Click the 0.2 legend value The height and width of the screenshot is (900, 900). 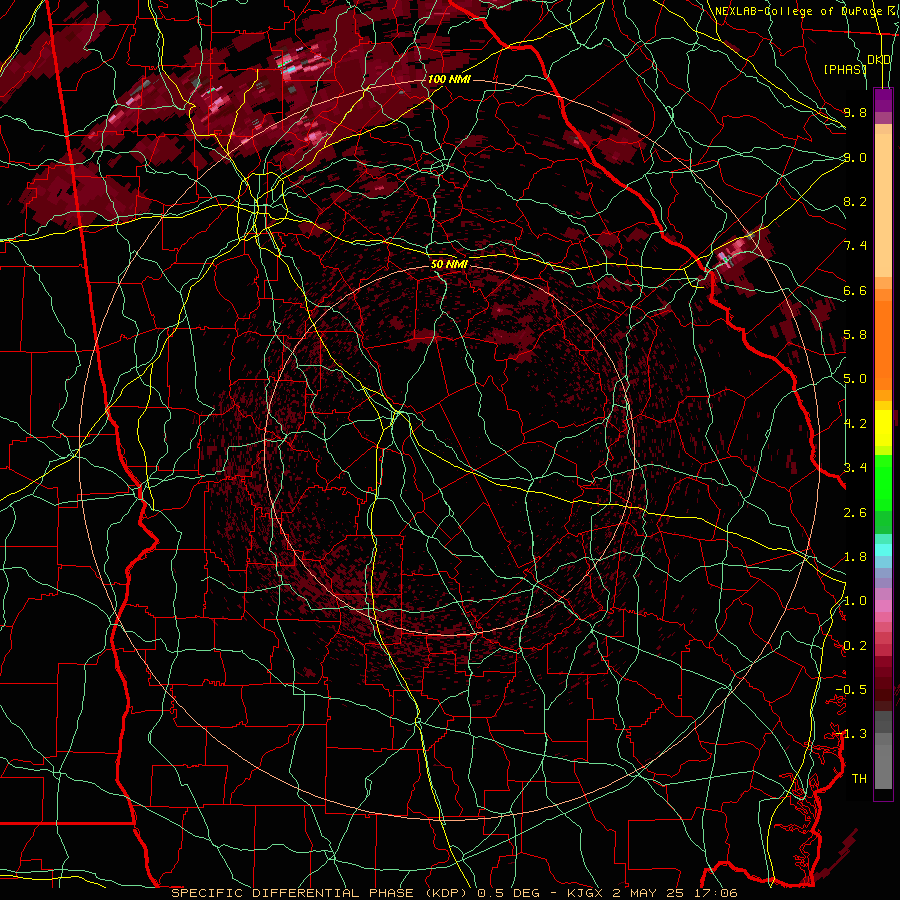click(x=855, y=646)
